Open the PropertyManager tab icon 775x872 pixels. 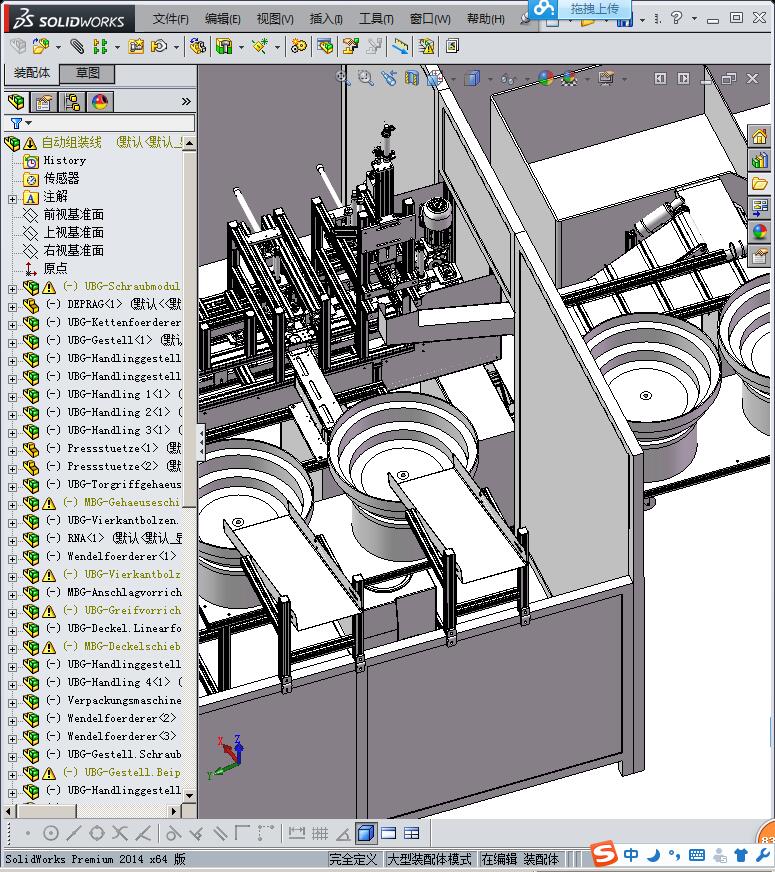43,102
